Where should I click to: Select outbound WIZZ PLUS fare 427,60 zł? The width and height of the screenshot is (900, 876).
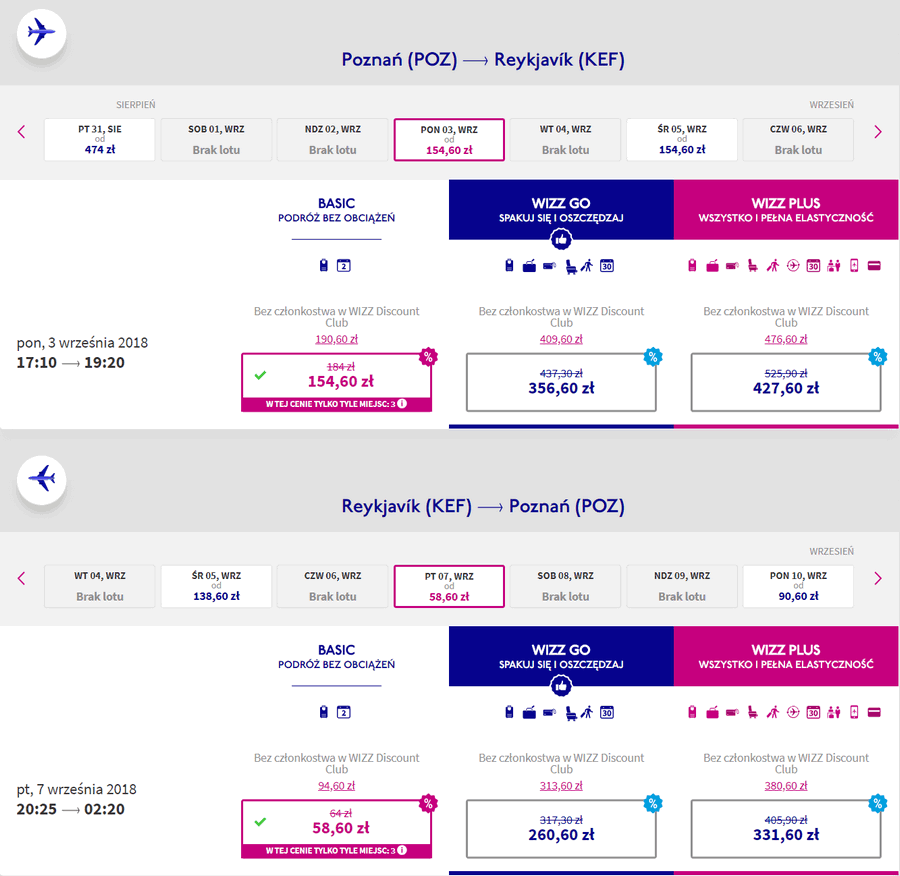[x=786, y=382]
